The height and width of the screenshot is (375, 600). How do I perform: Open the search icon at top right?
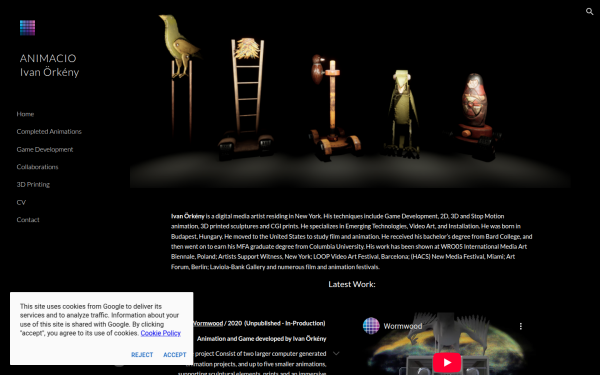(589, 11)
